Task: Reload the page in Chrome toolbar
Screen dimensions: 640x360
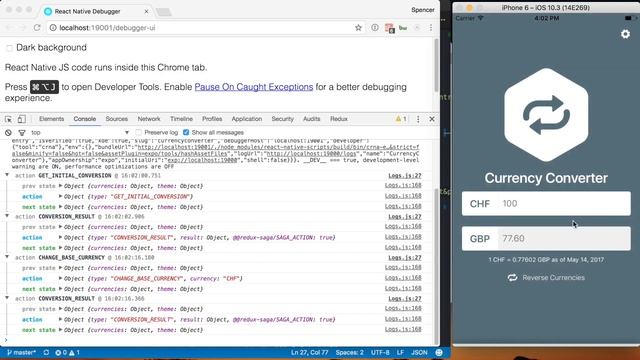Action: click(37, 27)
